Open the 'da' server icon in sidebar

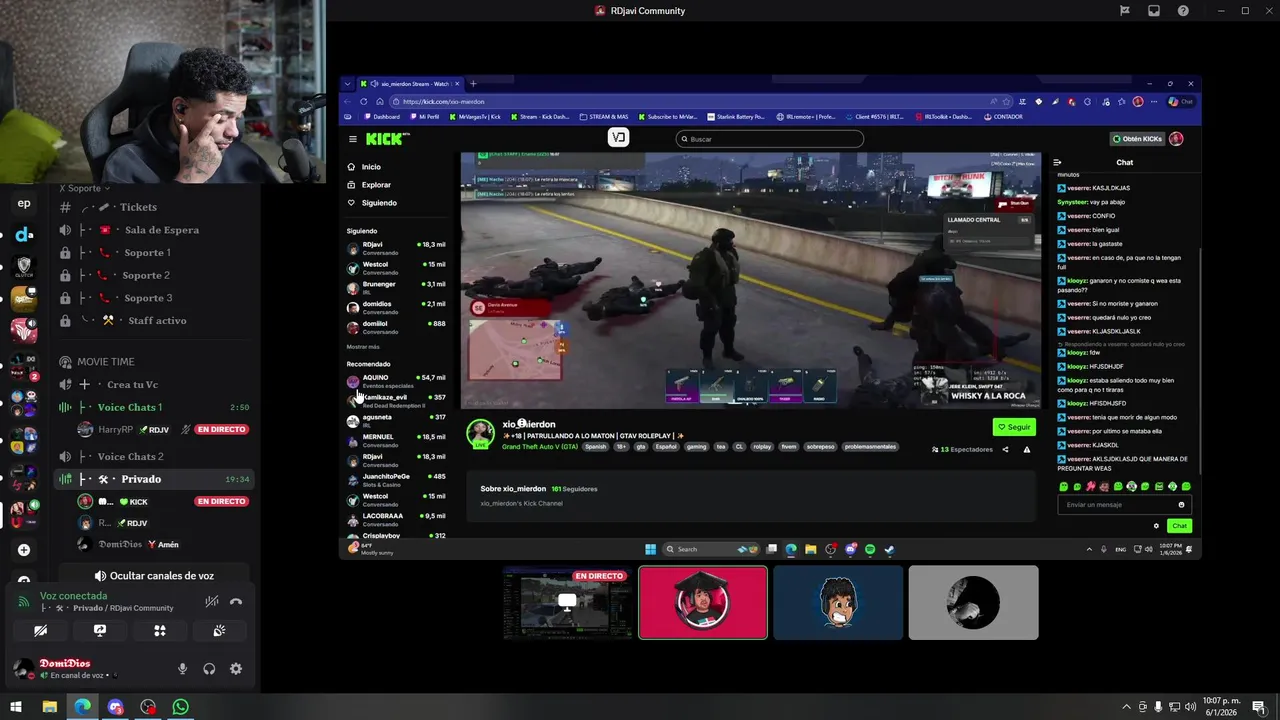24,235
